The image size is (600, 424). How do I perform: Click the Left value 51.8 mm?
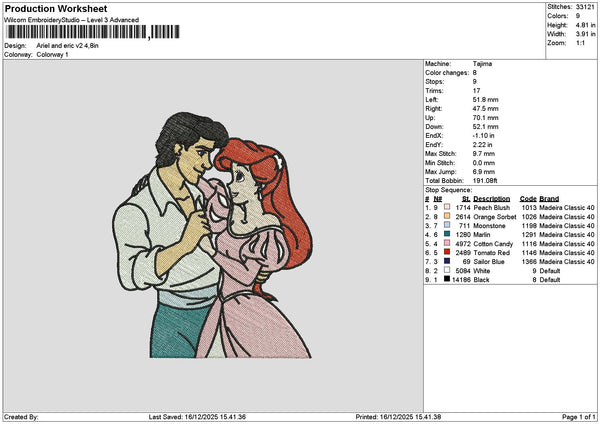485,100
